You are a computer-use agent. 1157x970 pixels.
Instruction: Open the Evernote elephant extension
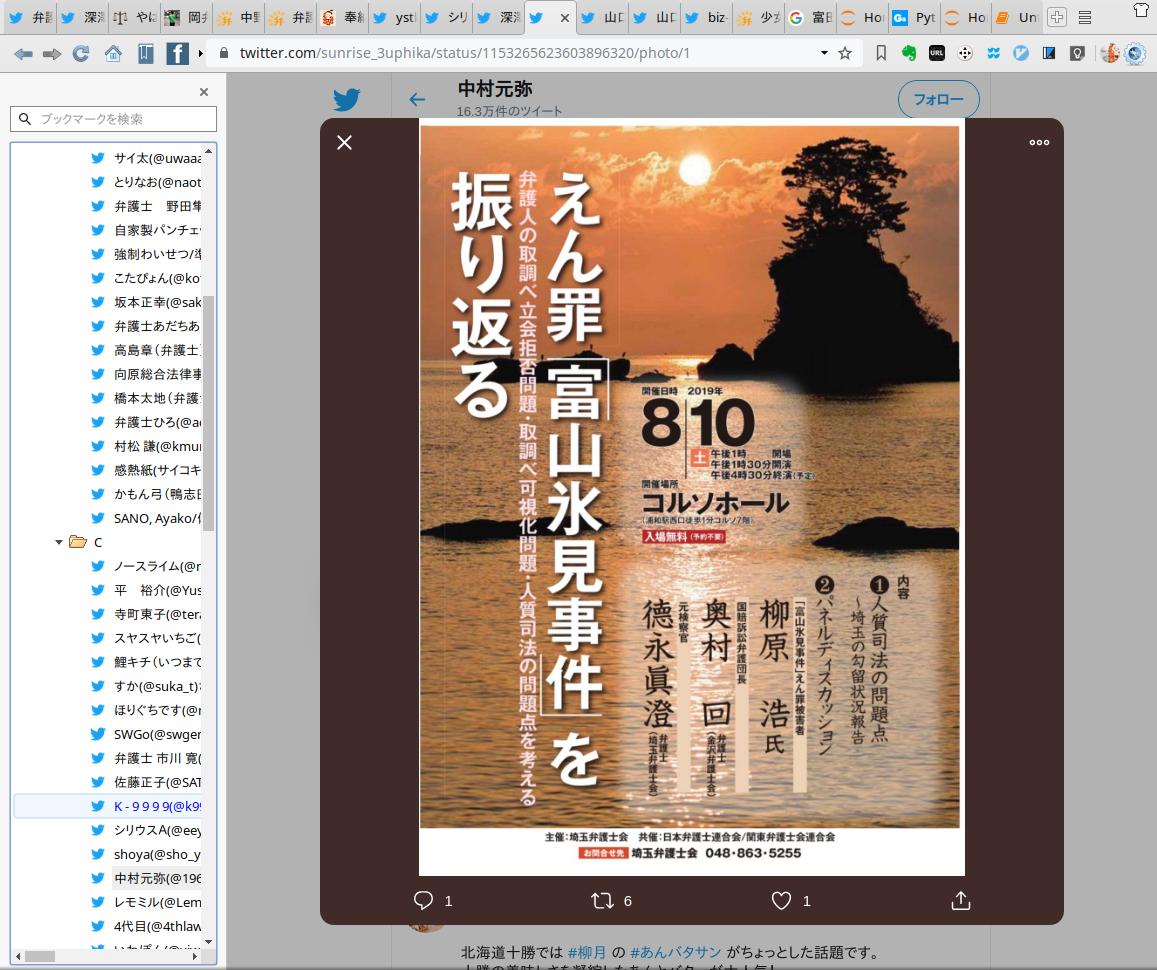(909, 53)
